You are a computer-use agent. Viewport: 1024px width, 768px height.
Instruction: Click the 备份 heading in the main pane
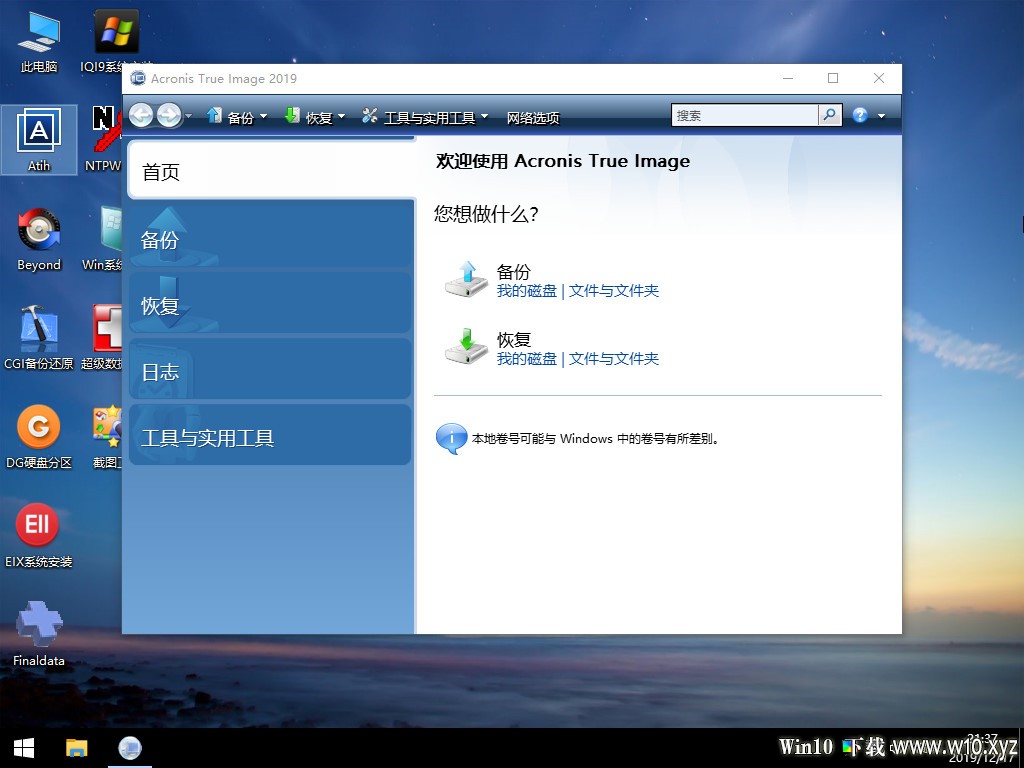(513, 272)
